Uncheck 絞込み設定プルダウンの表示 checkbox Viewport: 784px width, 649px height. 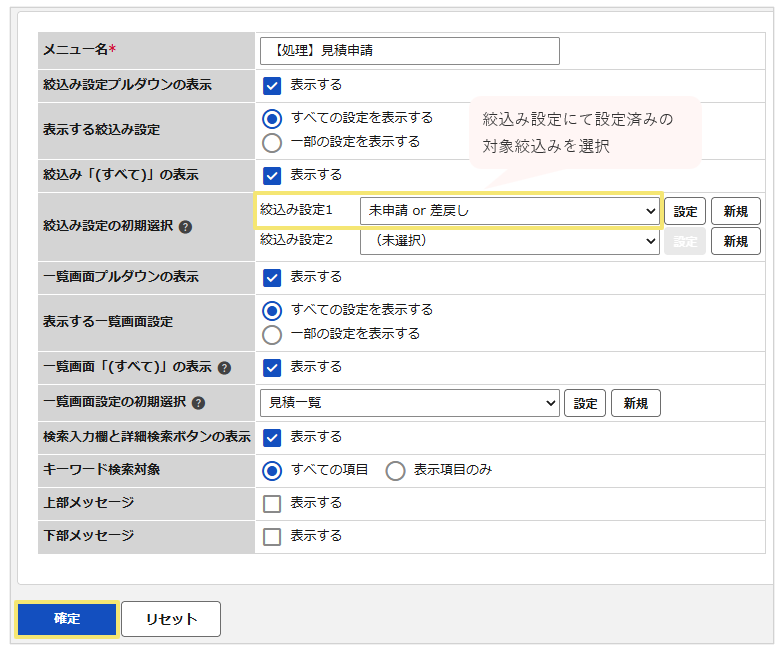[x=272, y=86]
